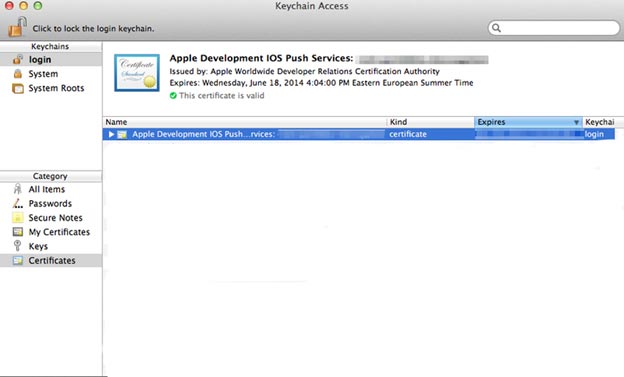Minimize the Keychain Access window
The width and height of the screenshot is (624, 377).
pos(23,6)
